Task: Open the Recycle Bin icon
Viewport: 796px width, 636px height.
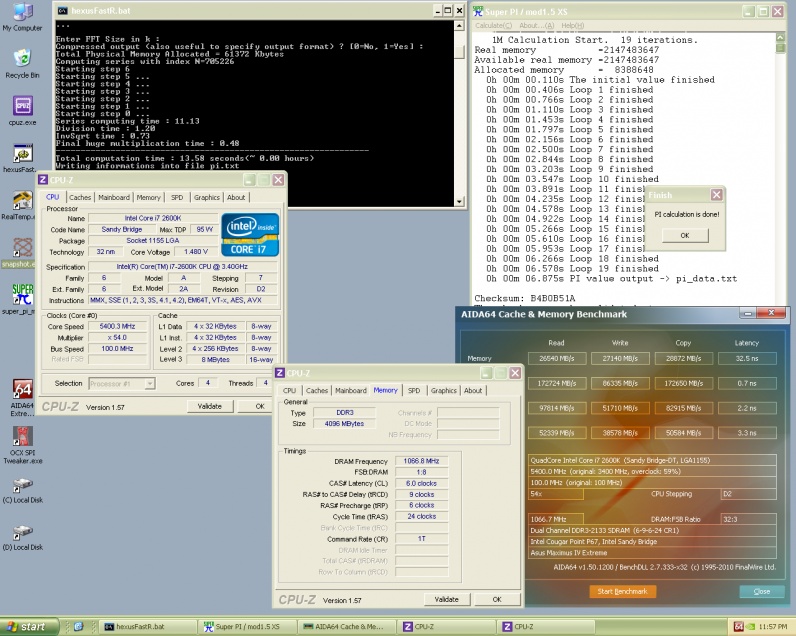Action: click(22, 59)
